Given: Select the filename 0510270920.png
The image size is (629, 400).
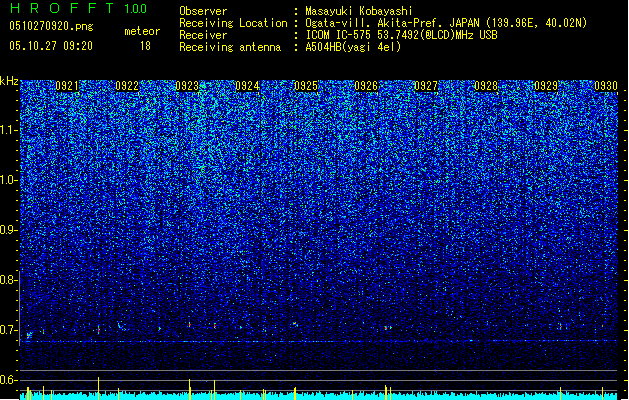Looking at the screenshot, I should (51, 26).
